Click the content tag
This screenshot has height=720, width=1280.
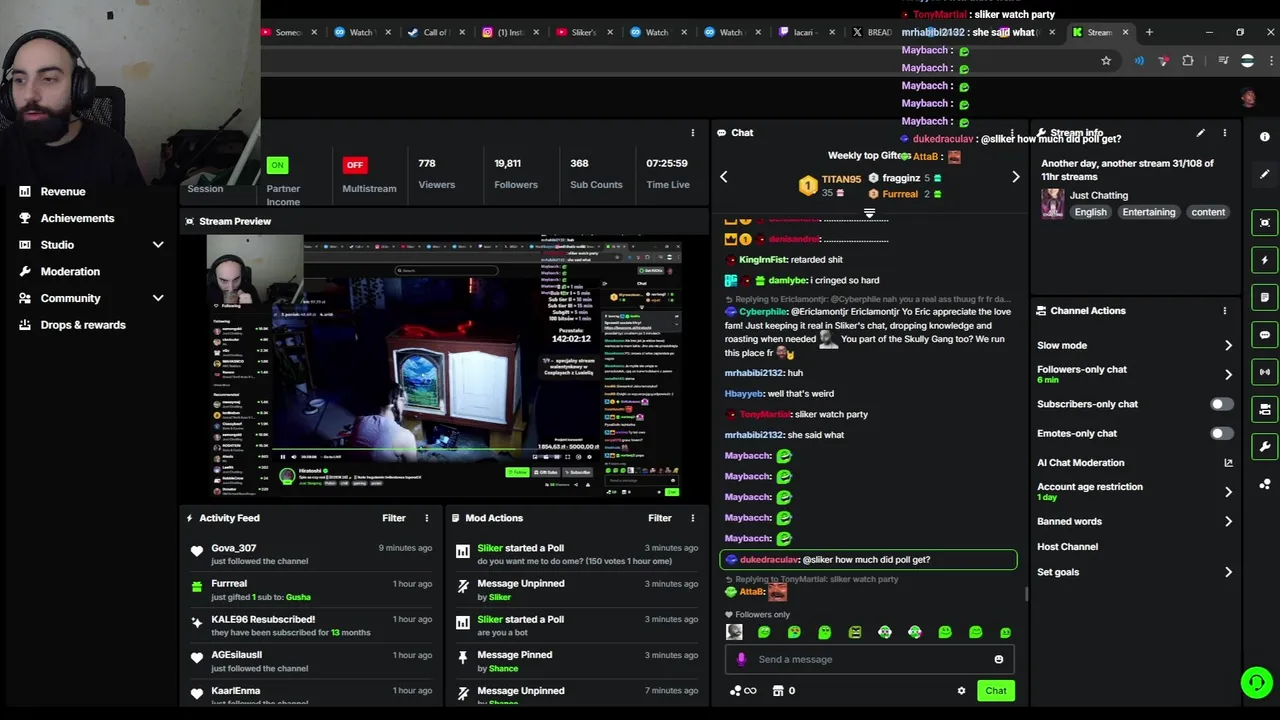(x=1208, y=212)
